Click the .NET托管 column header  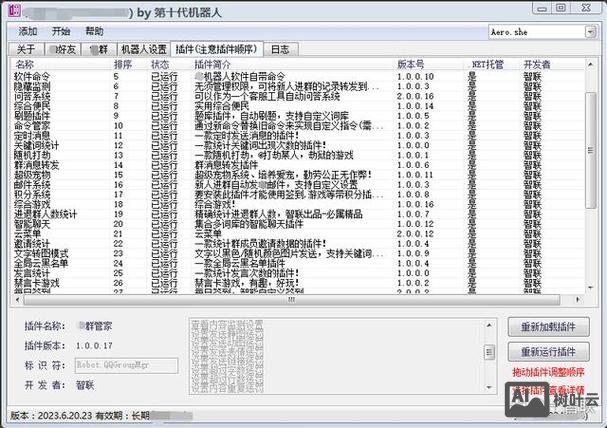(493, 64)
